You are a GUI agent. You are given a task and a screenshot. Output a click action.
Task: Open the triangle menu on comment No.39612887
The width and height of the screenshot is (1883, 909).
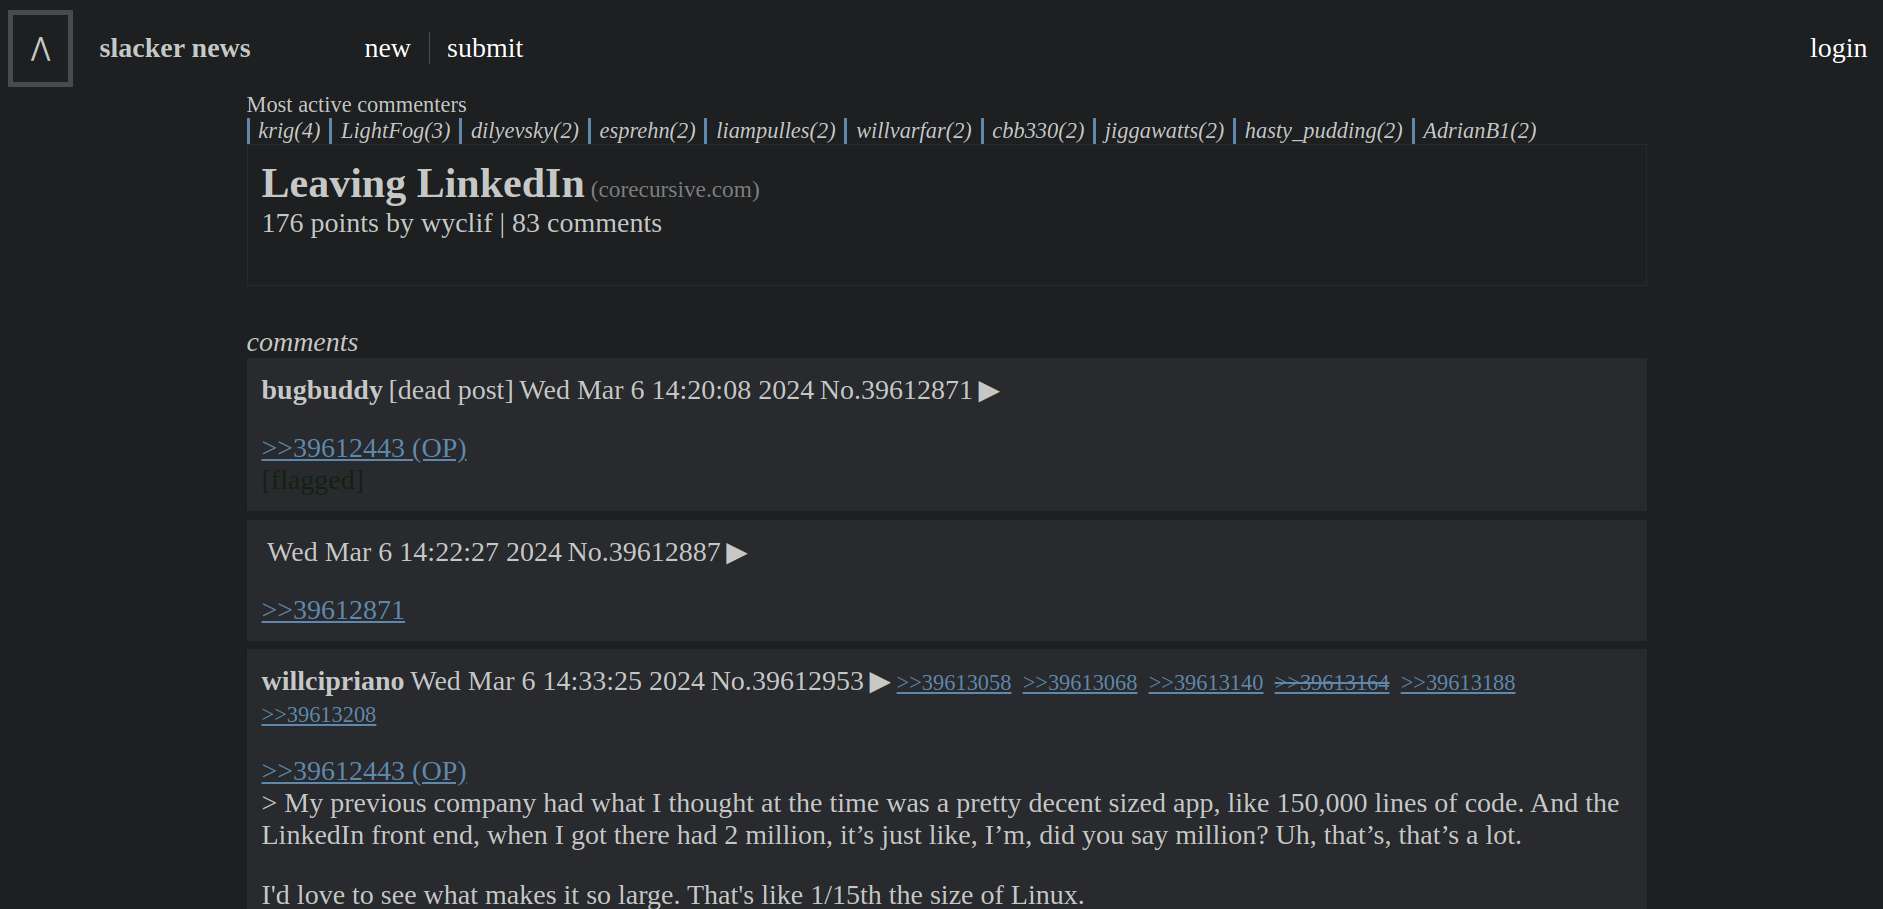click(x=737, y=553)
